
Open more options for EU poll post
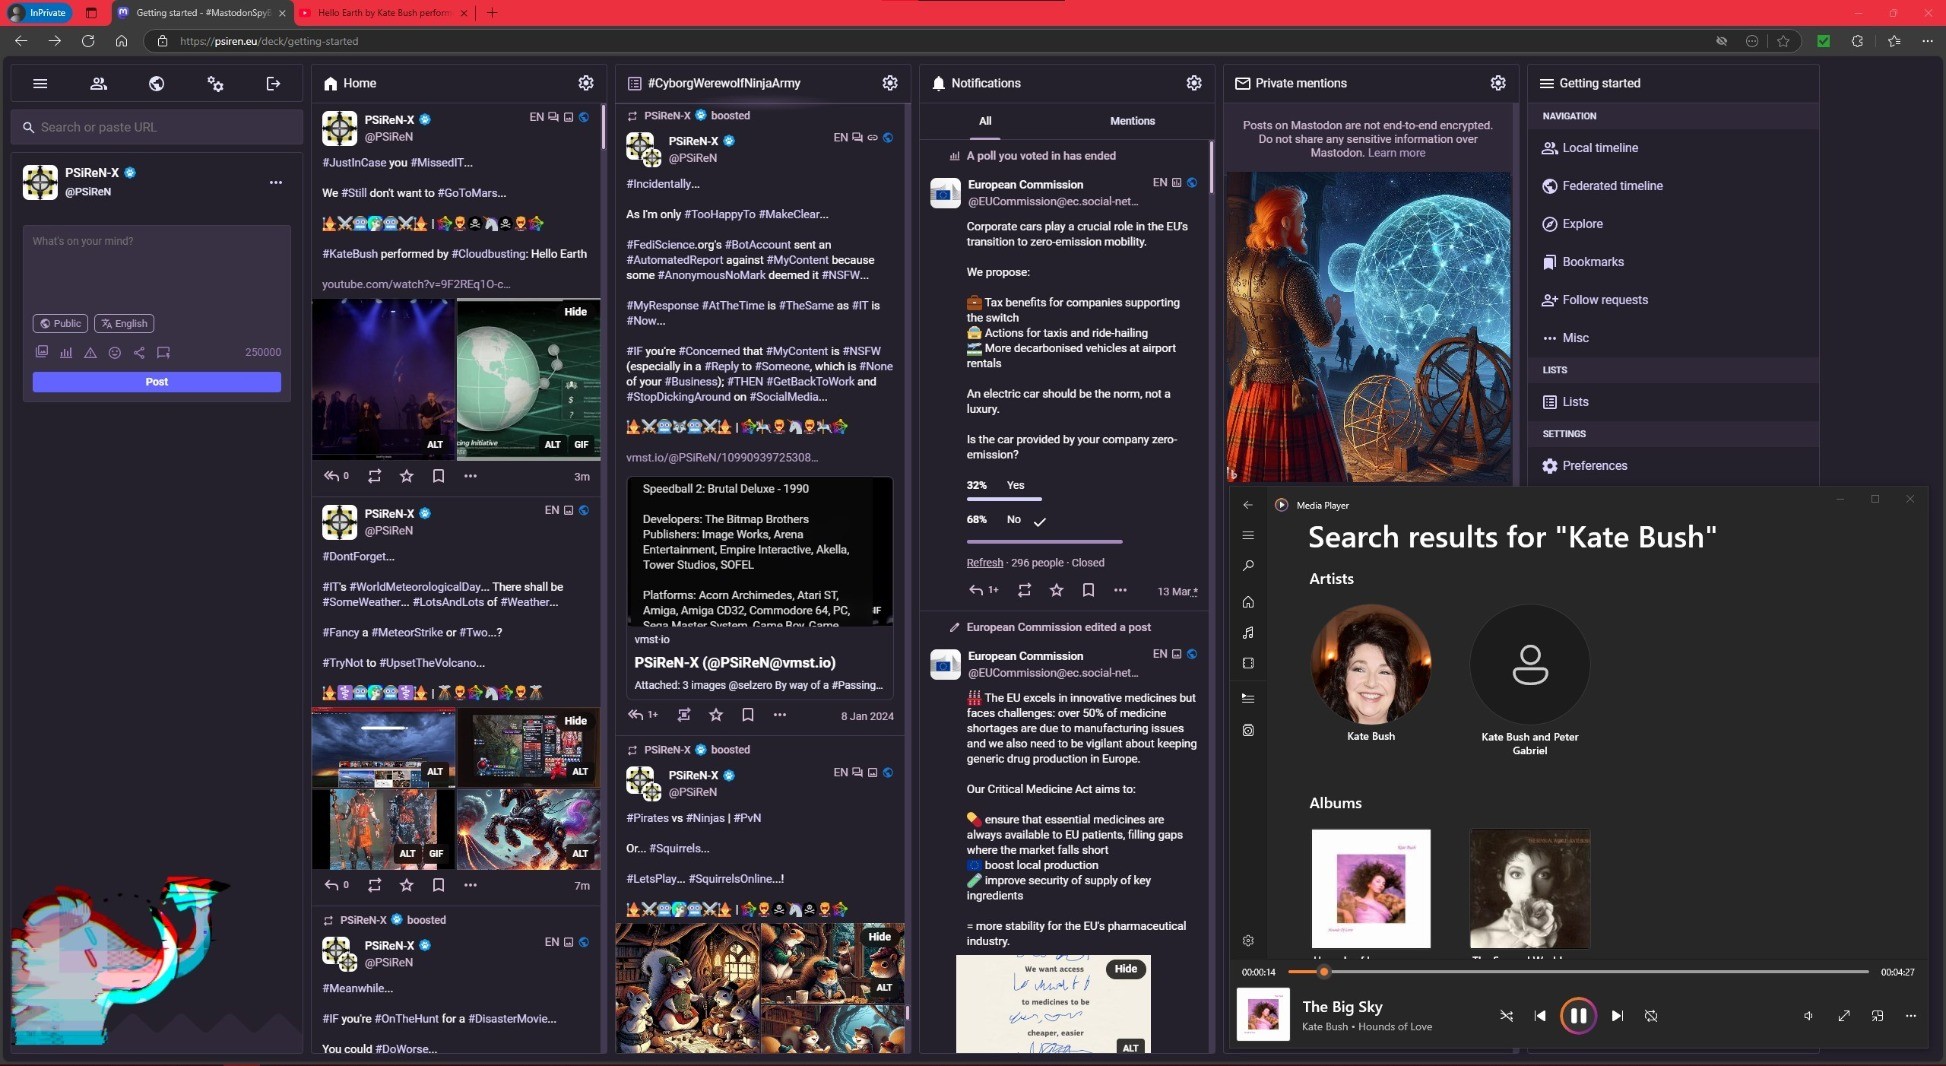(1120, 590)
